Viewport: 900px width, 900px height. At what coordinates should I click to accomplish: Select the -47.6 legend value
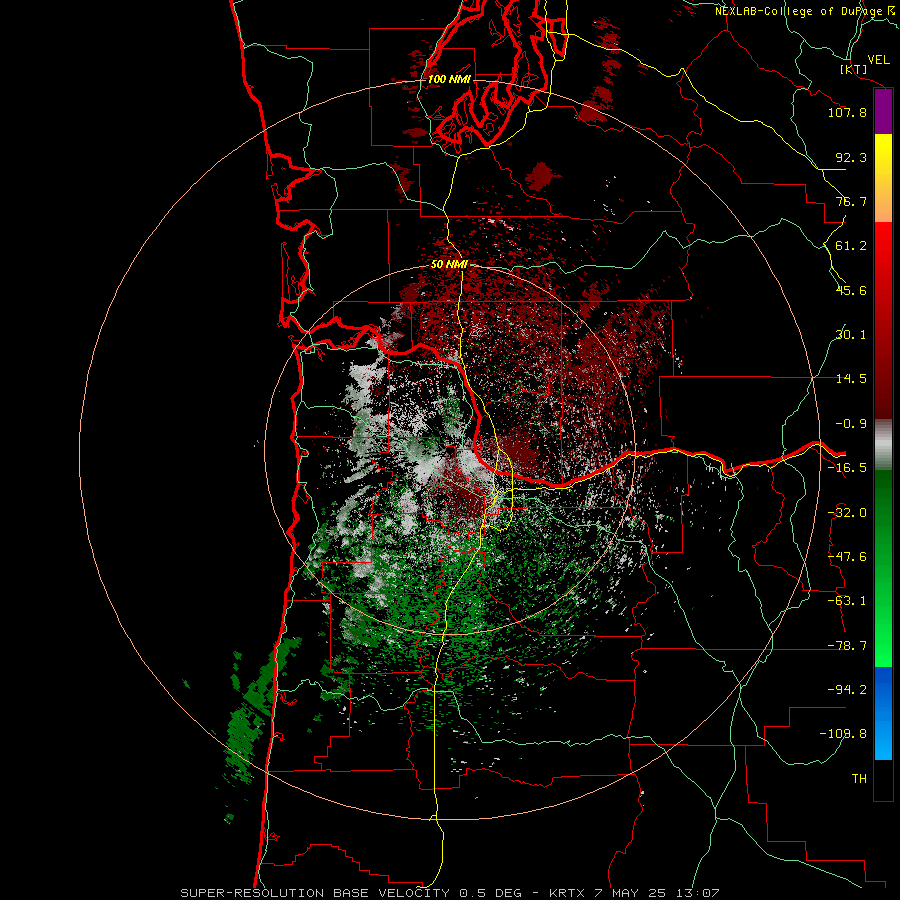click(847, 556)
